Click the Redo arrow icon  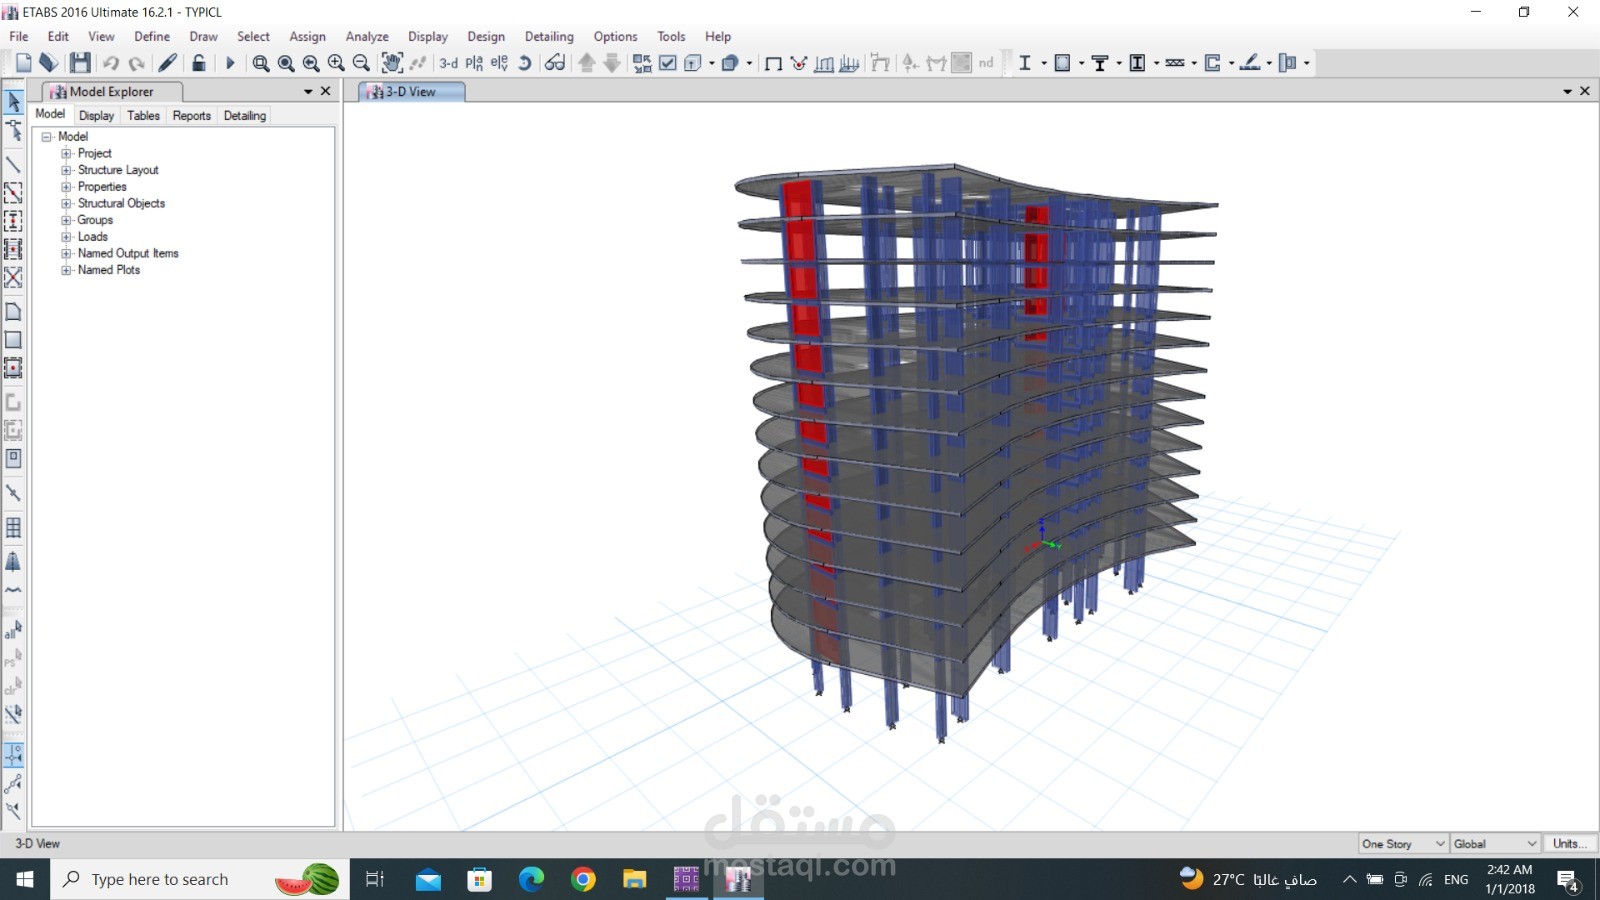click(137, 63)
